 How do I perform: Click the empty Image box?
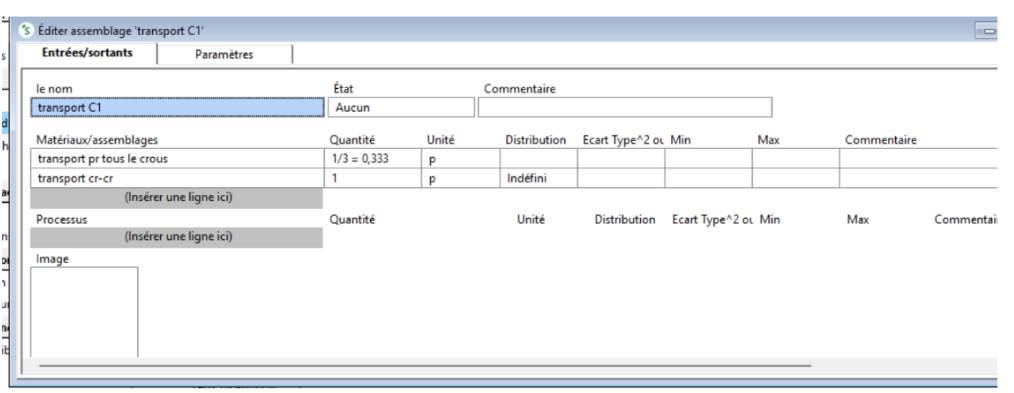pos(84,312)
